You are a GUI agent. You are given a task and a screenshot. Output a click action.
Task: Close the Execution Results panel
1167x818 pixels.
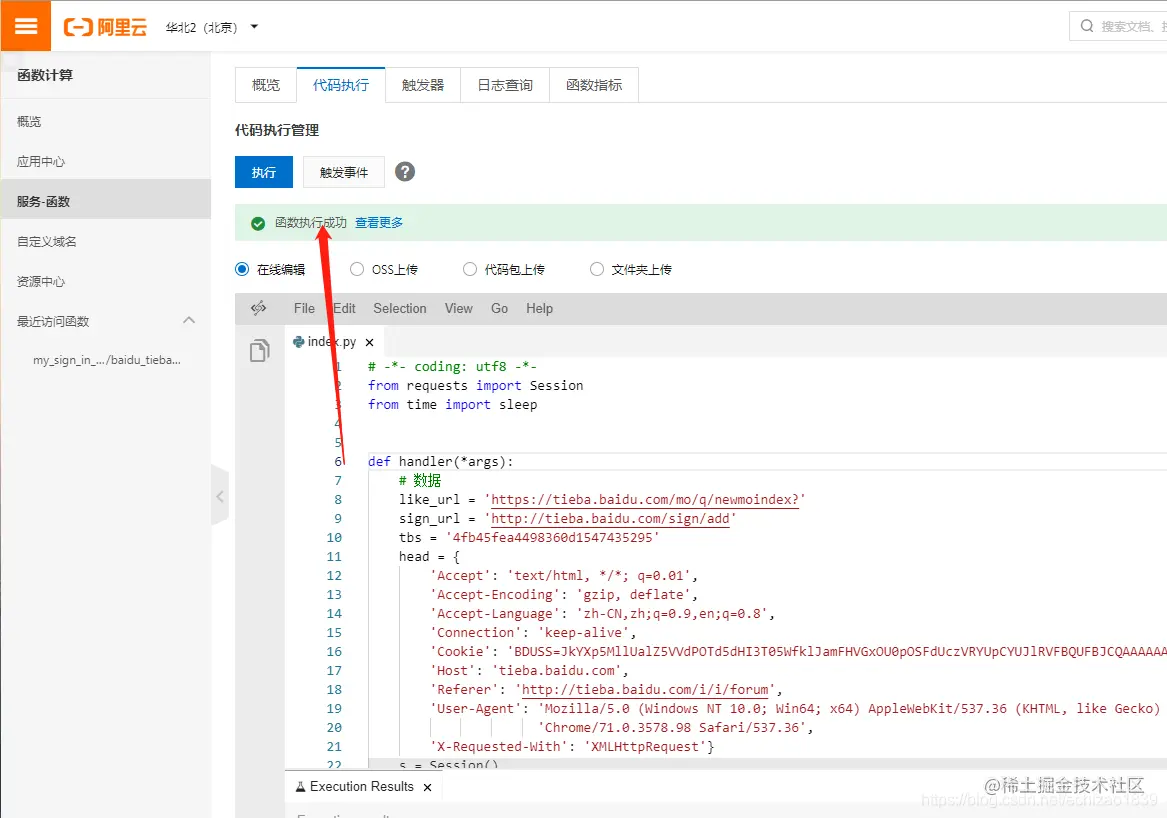(427, 787)
